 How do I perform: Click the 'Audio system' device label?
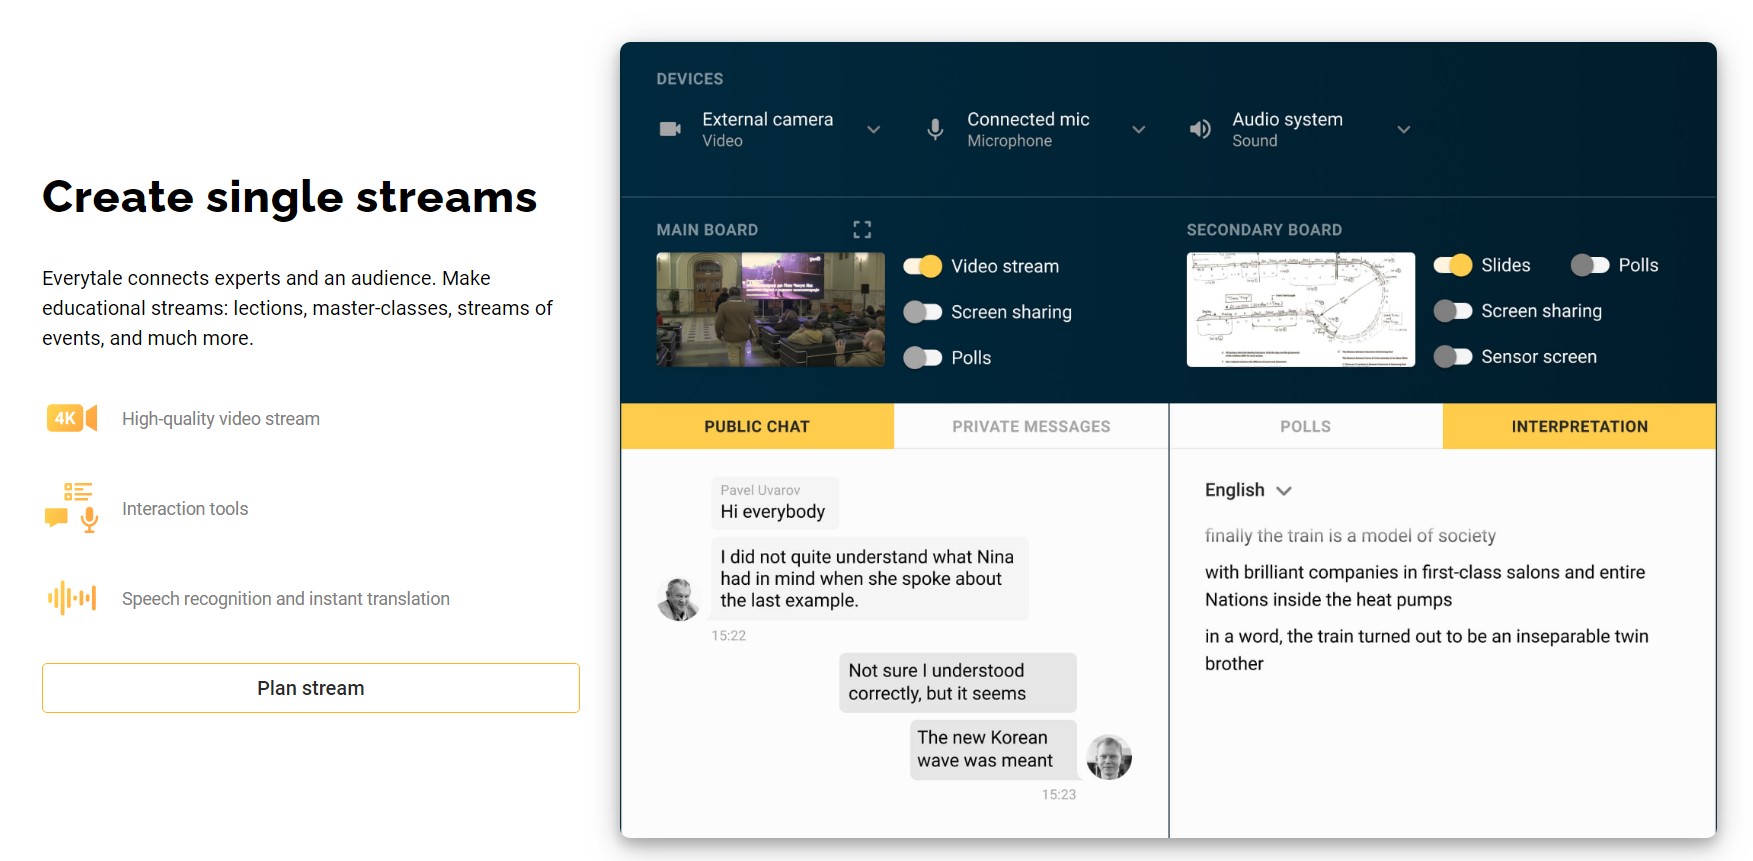(1288, 119)
